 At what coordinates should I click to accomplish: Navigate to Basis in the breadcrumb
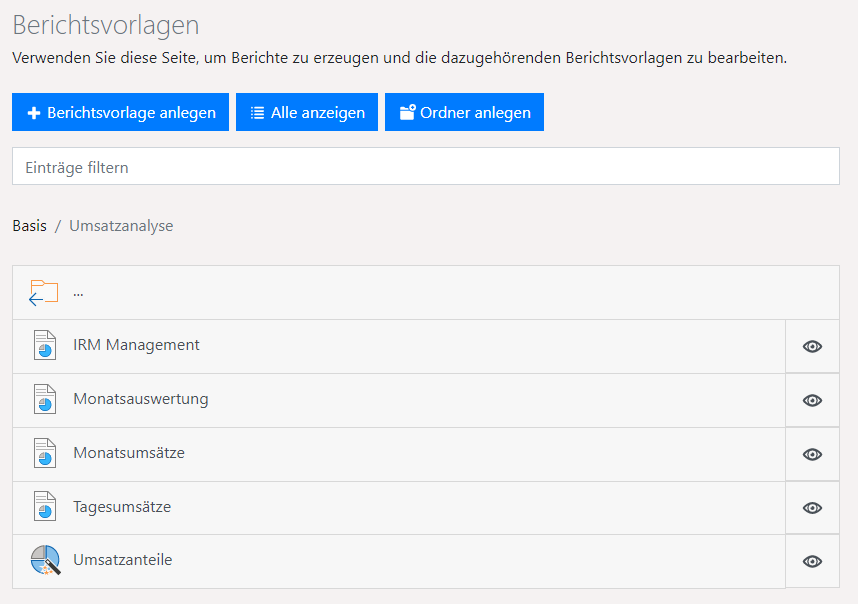29,226
